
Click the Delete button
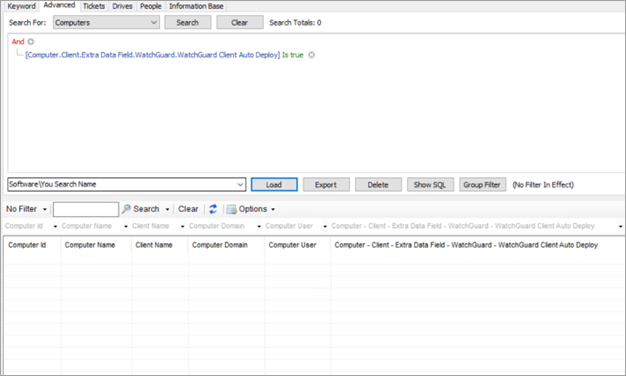[x=378, y=184]
